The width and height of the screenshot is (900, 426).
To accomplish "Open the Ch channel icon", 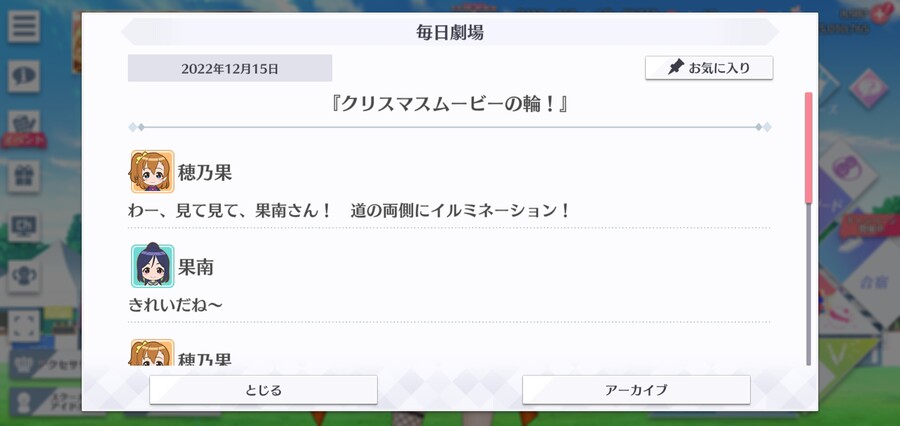I will coord(24,227).
